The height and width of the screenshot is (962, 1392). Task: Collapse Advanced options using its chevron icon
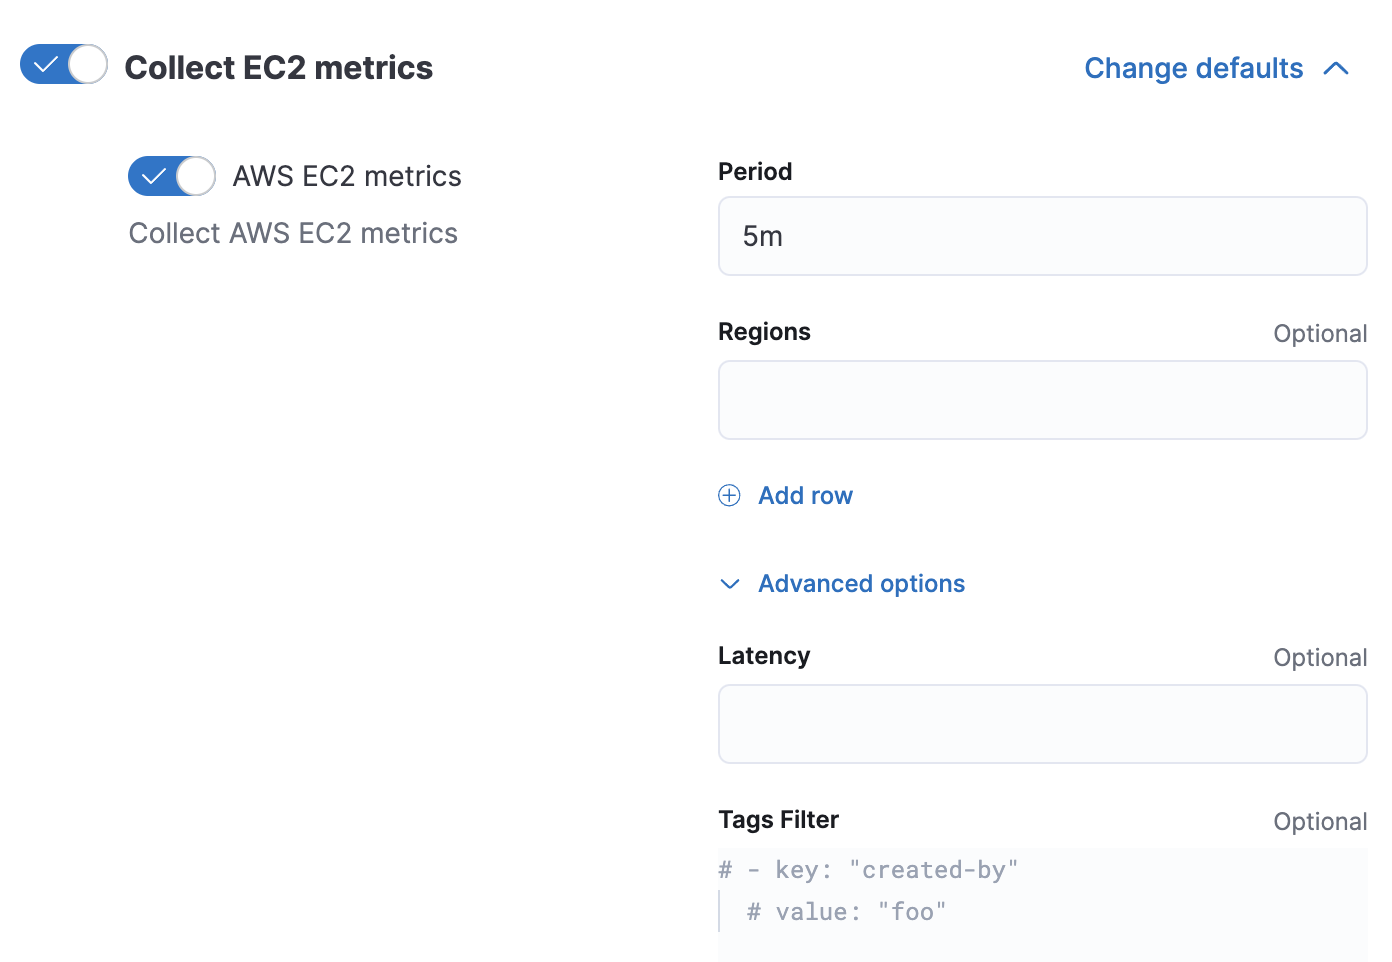click(730, 584)
